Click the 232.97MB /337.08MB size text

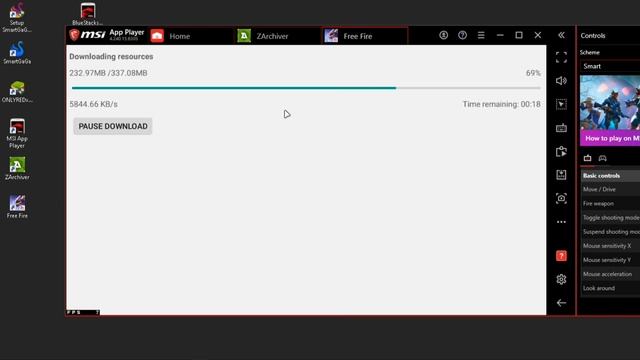click(108, 73)
